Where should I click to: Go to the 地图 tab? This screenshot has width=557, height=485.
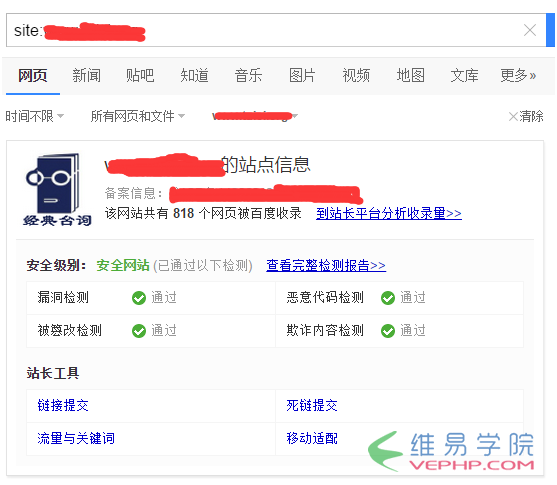(410, 75)
